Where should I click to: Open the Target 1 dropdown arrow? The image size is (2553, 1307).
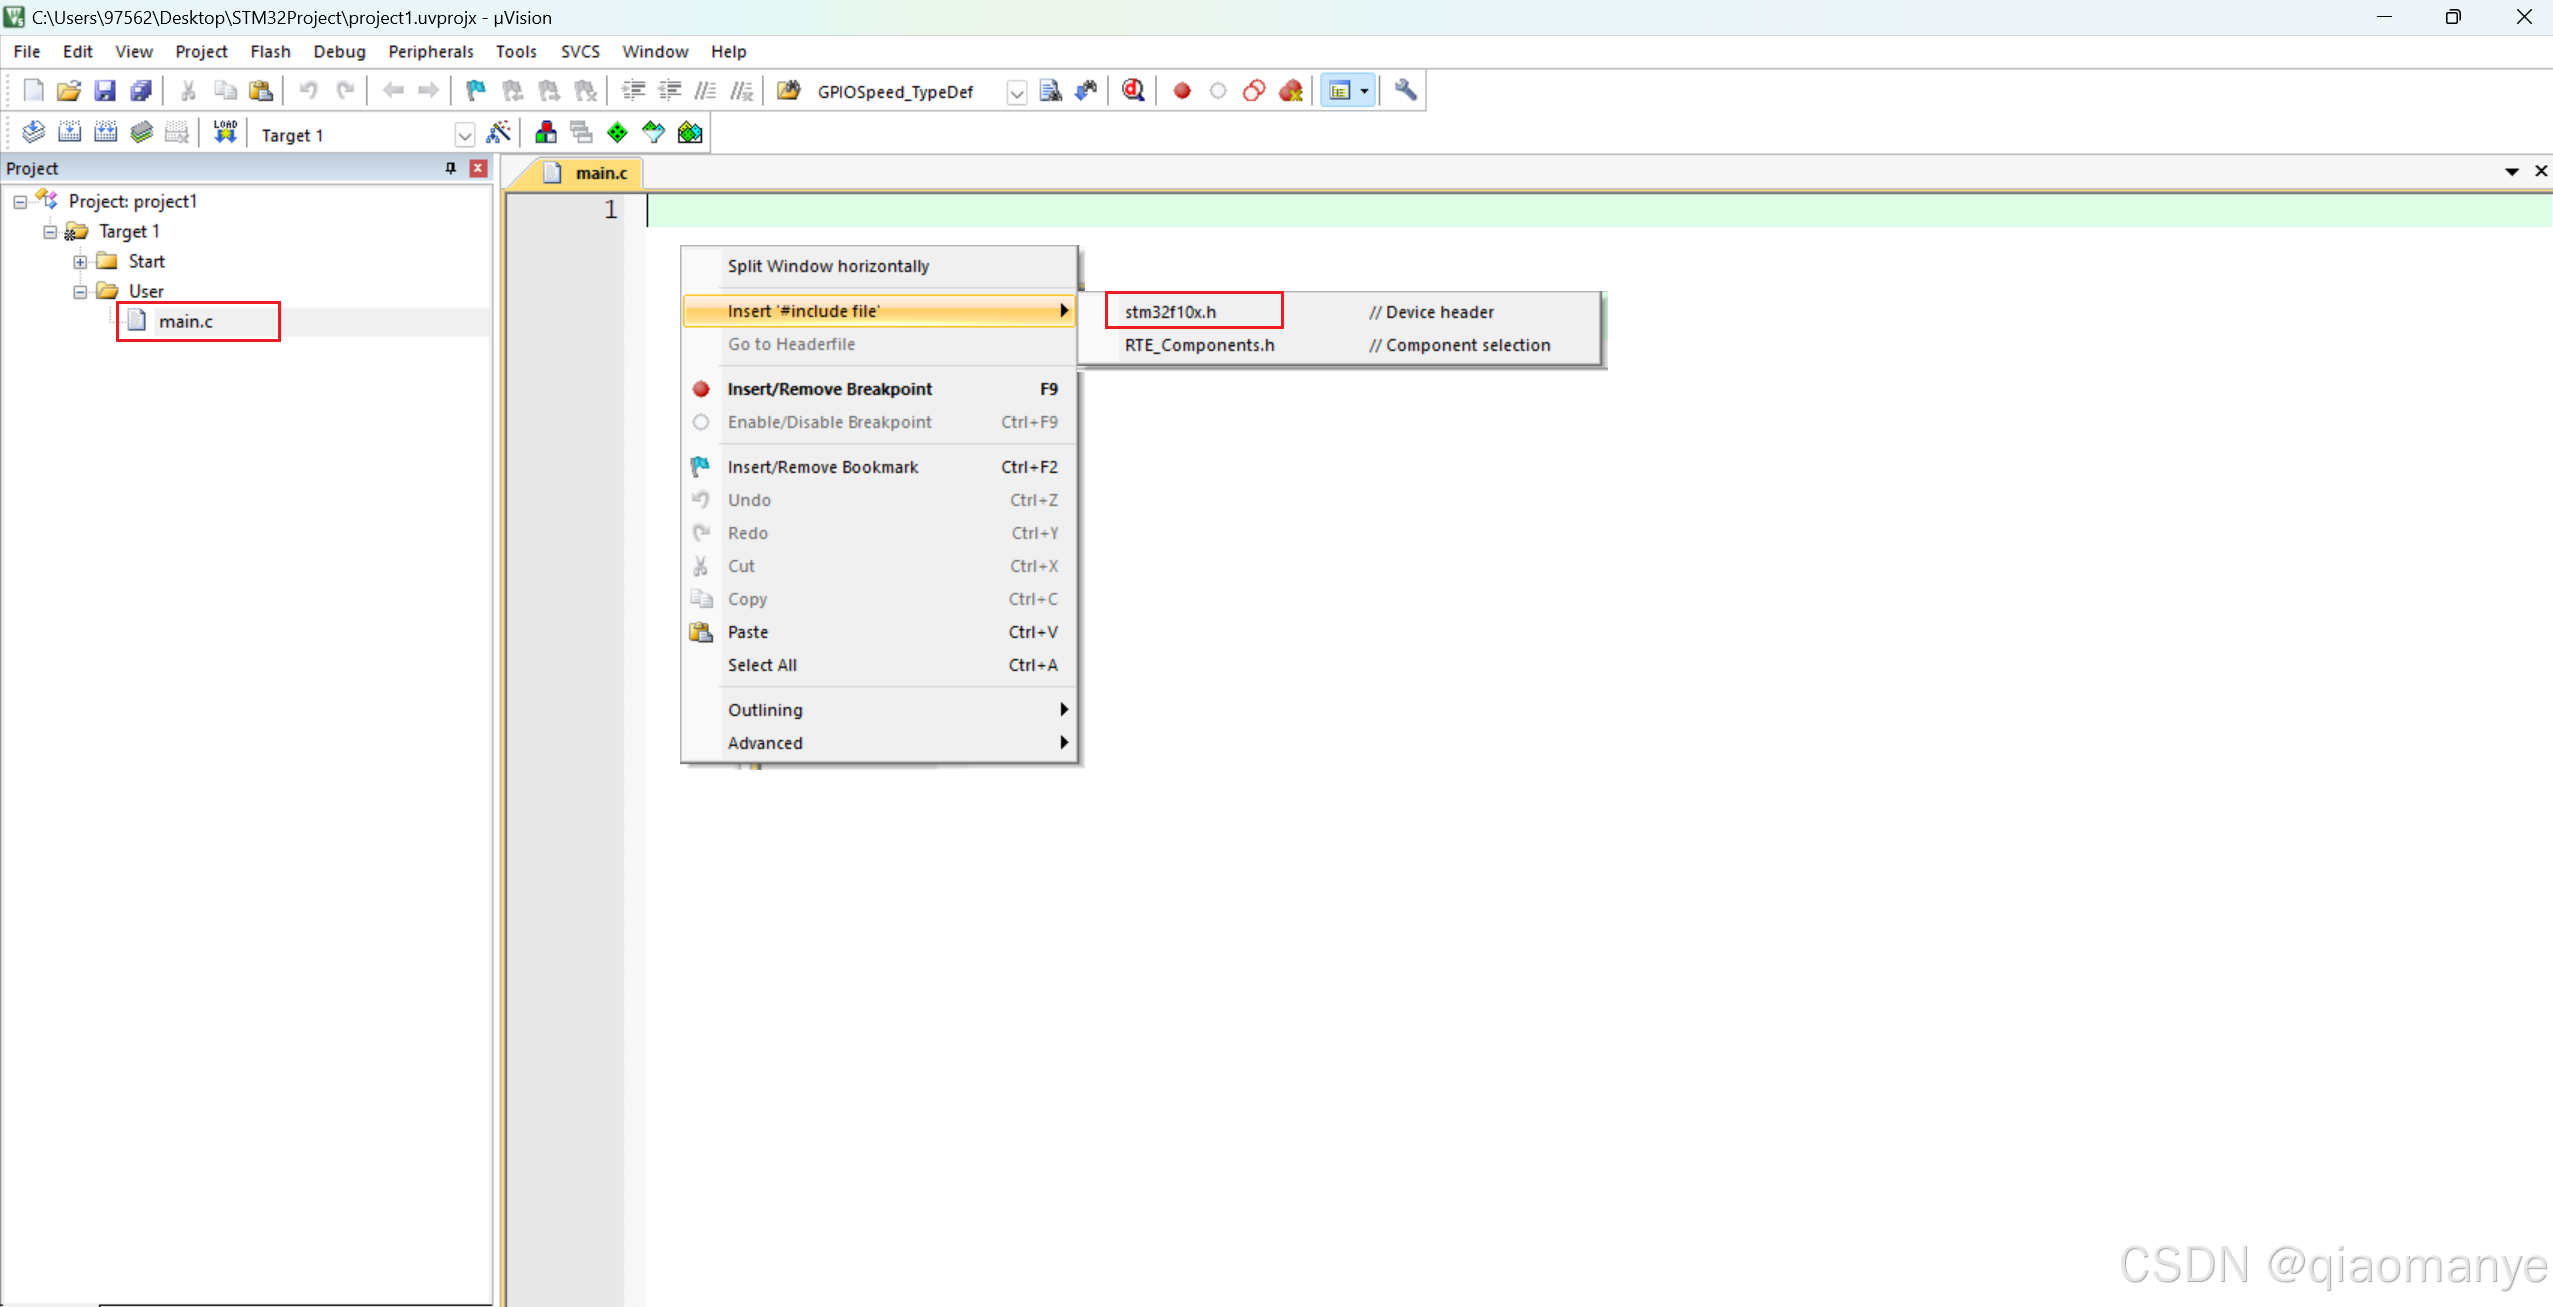(464, 135)
